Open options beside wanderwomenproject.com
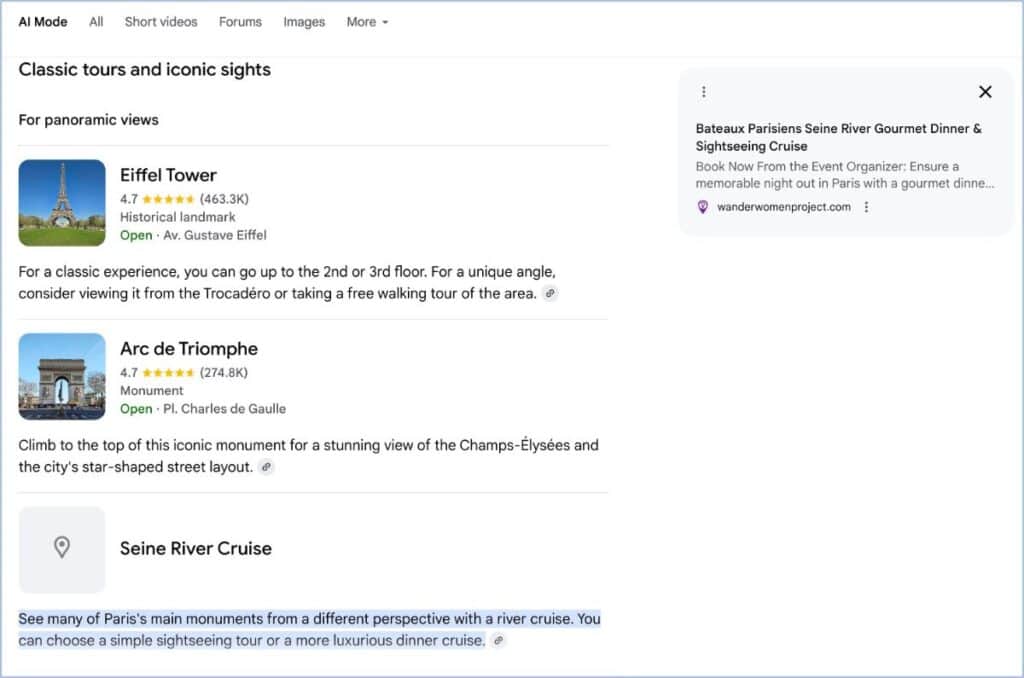The width and height of the screenshot is (1024, 678). click(866, 207)
